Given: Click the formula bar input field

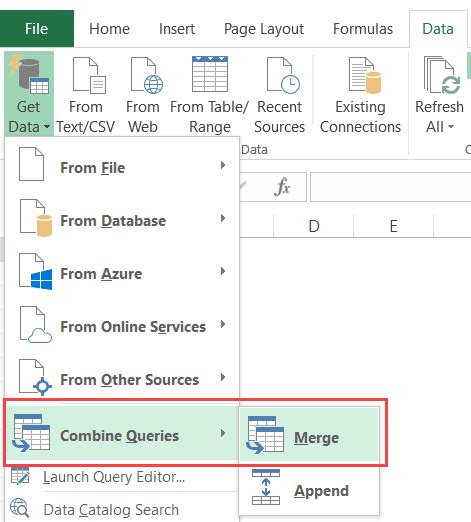Looking at the screenshot, I should [390, 187].
